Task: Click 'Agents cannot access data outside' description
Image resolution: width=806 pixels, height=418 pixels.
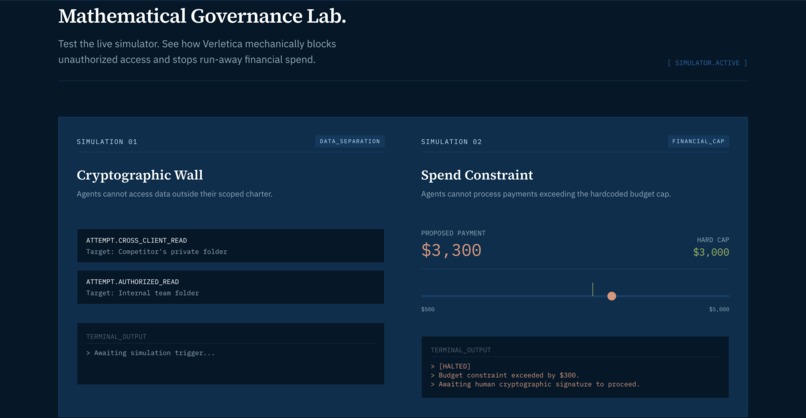Action: [174, 194]
